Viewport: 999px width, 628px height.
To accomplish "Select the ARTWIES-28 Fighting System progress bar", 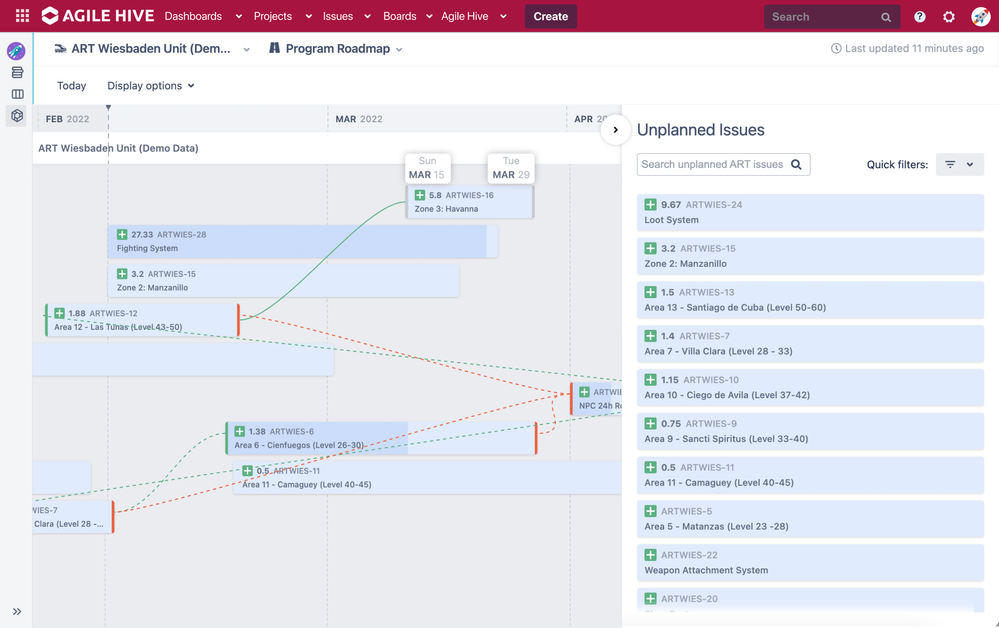I will point(303,241).
